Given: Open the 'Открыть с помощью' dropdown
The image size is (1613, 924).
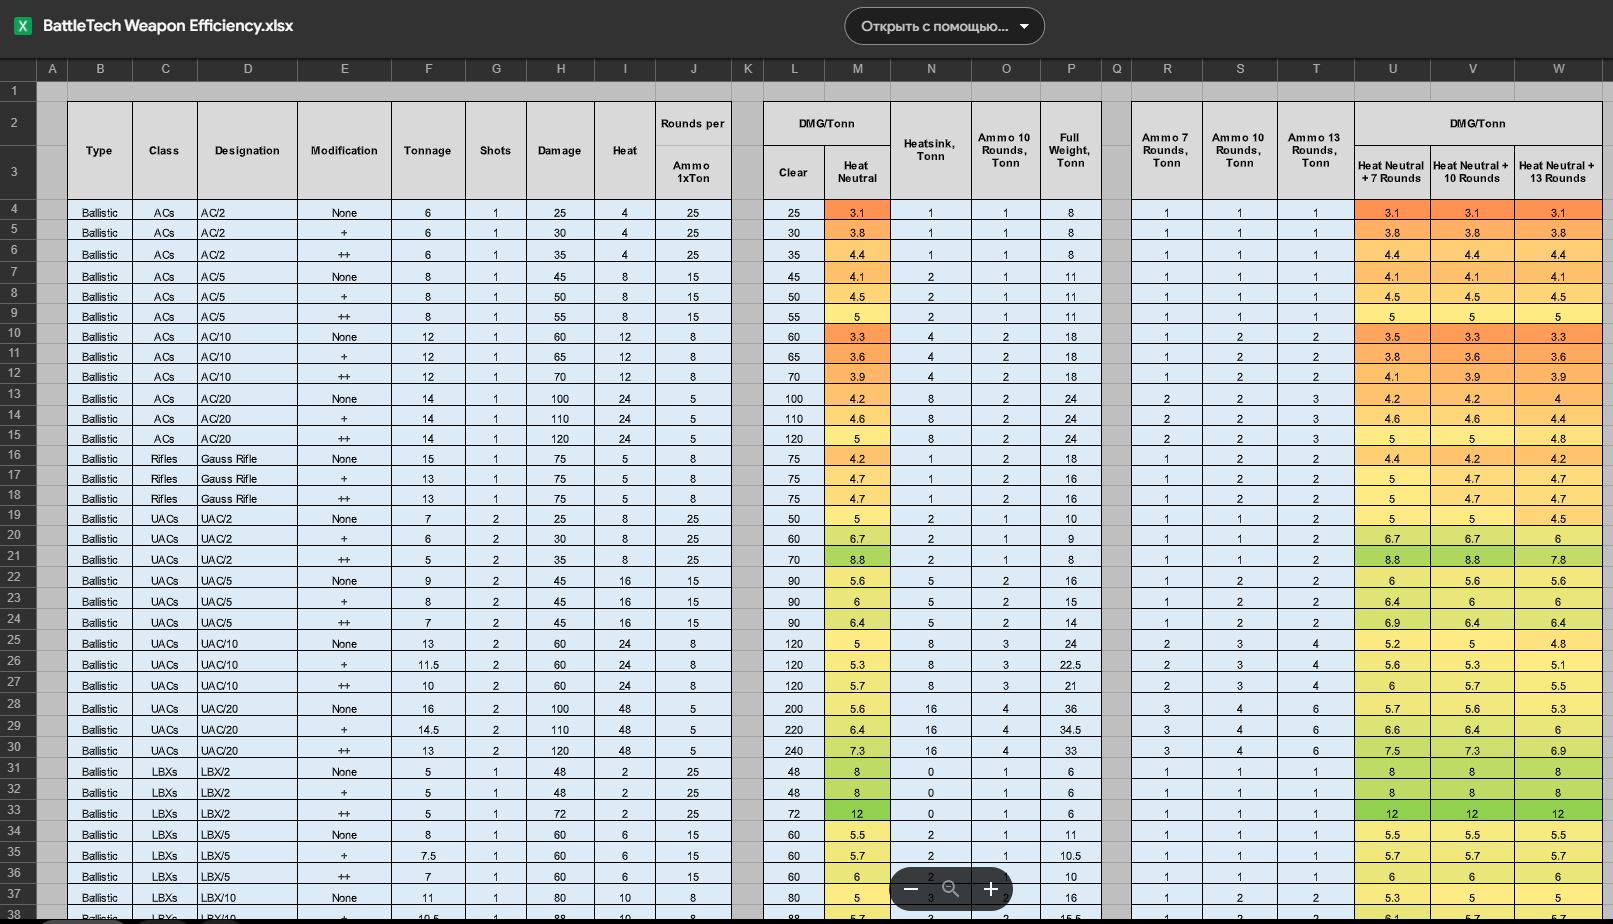Looking at the screenshot, I should pos(944,26).
